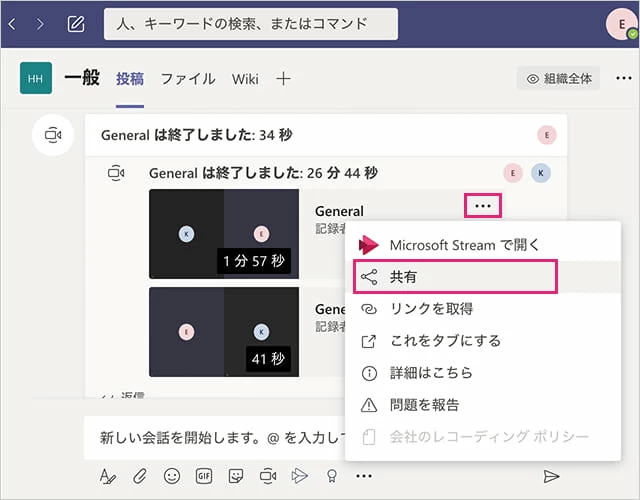640x500 pixels.
Task: Open channel more options at top right
Action: click(624, 78)
